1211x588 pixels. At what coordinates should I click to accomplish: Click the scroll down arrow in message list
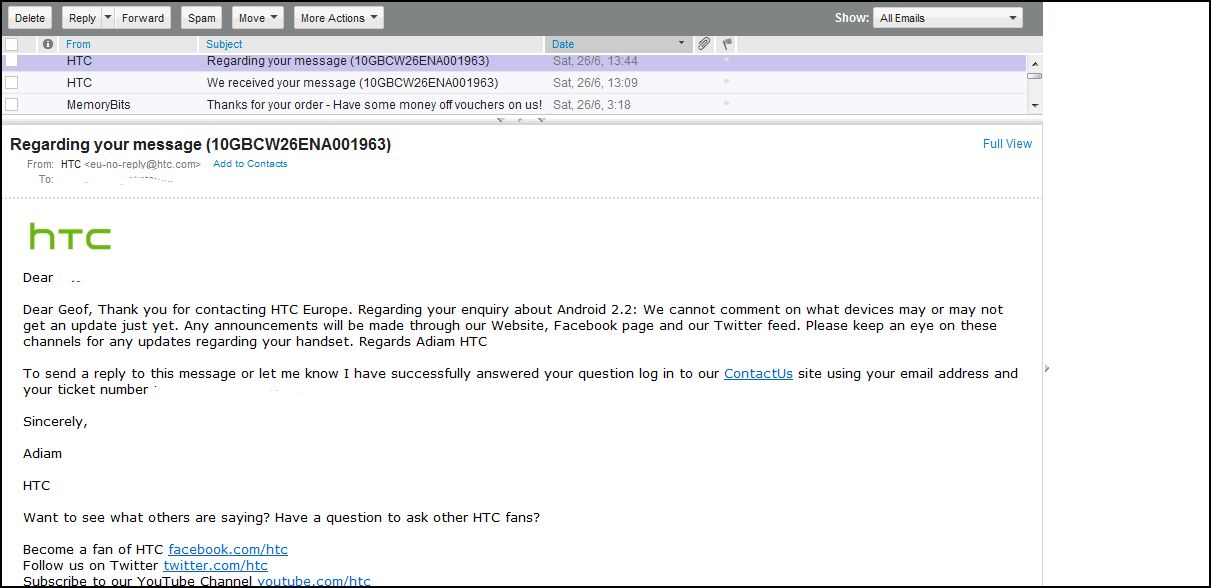tap(1034, 106)
